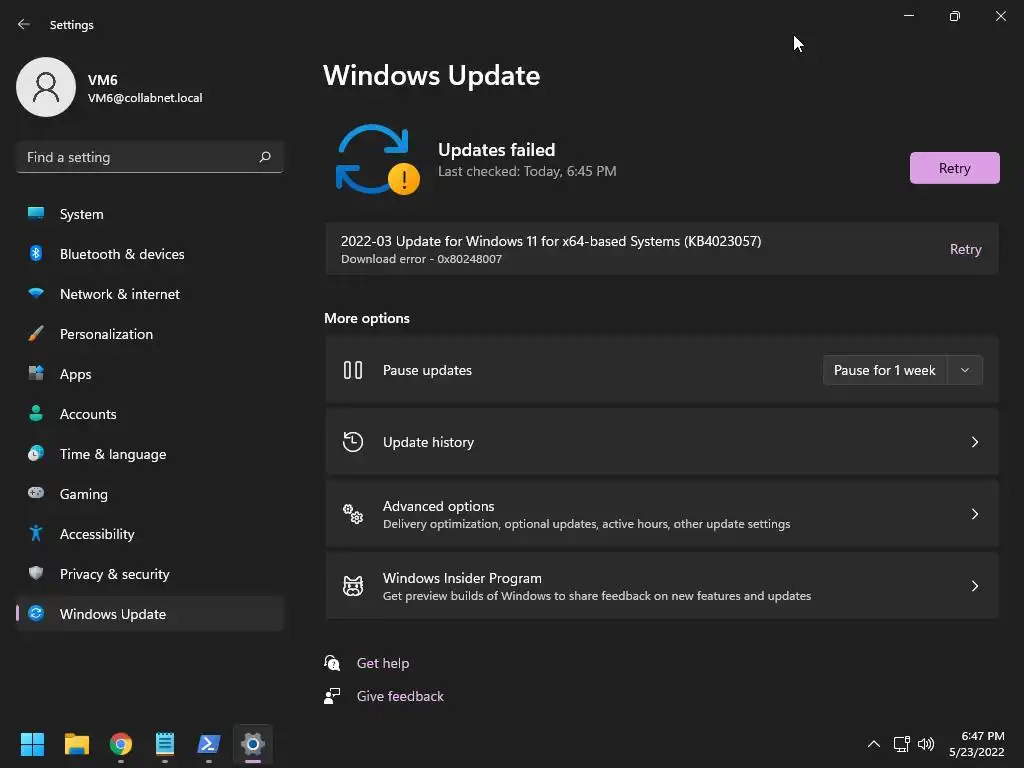Image resolution: width=1024 pixels, height=768 pixels.
Task: Click the Get help headset icon
Action: pyautogui.click(x=332, y=663)
